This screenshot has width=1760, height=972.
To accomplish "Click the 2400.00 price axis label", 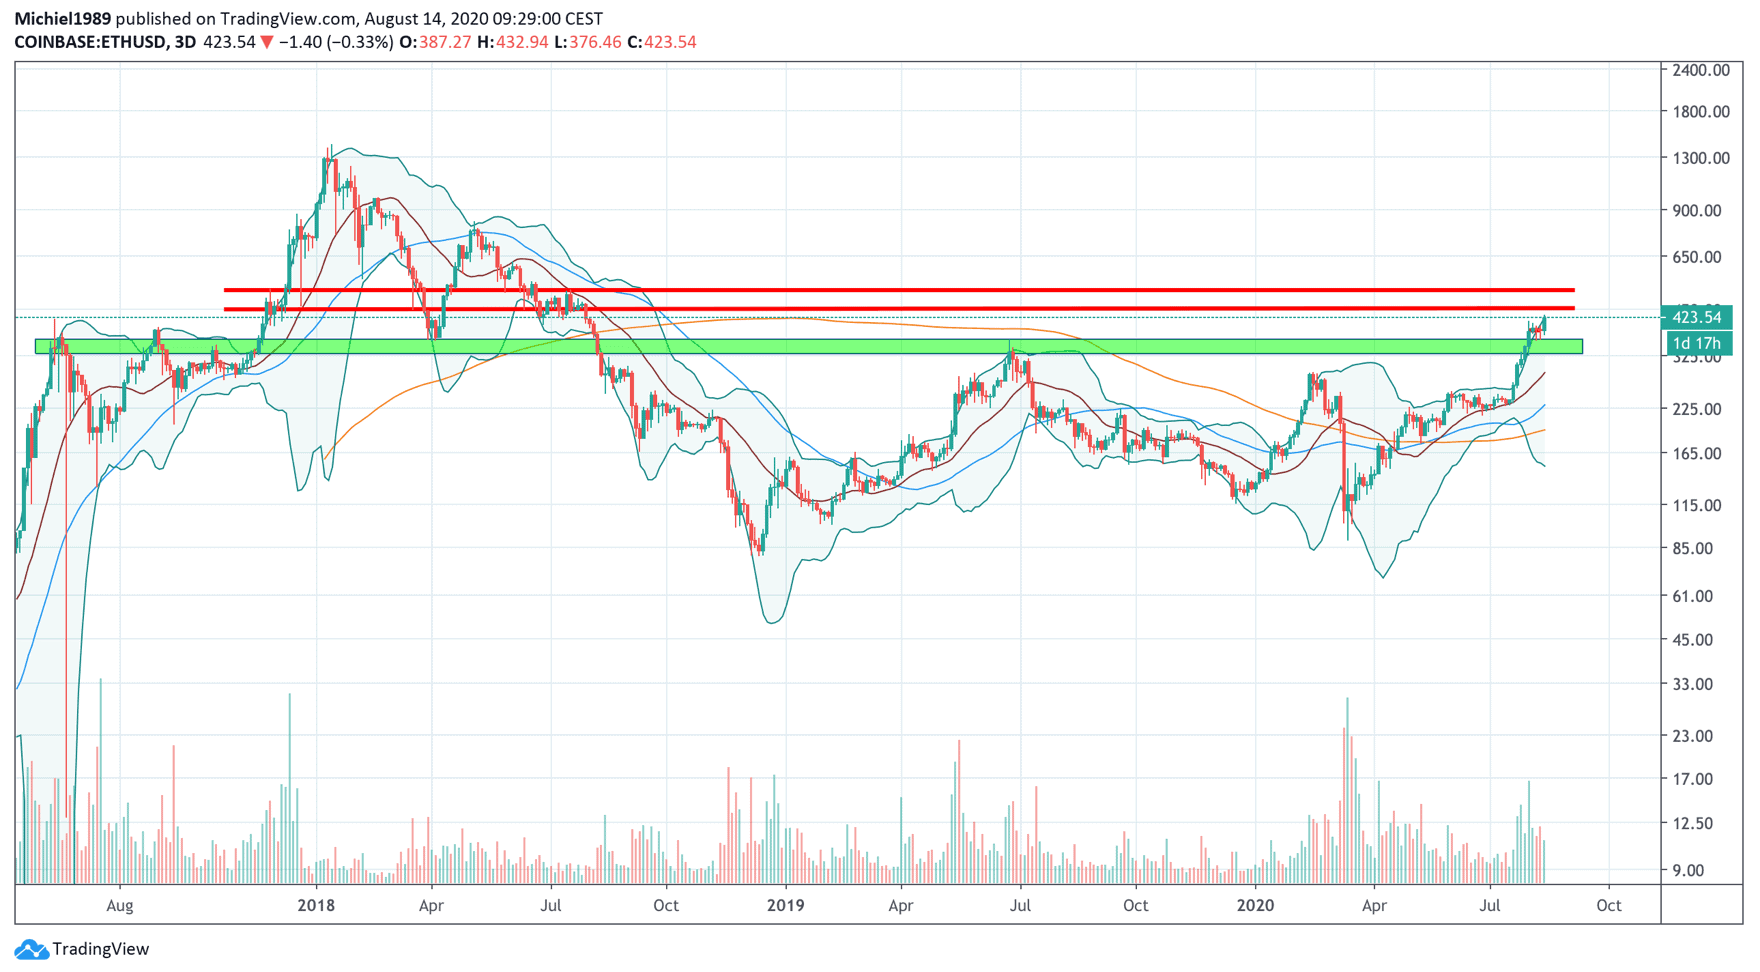I will (x=1699, y=70).
